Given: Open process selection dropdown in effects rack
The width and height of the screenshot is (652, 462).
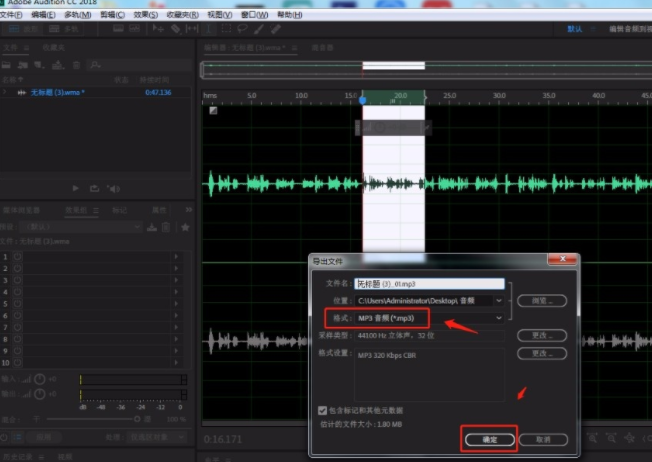Looking at the screenshot, I should pos(157,437).
